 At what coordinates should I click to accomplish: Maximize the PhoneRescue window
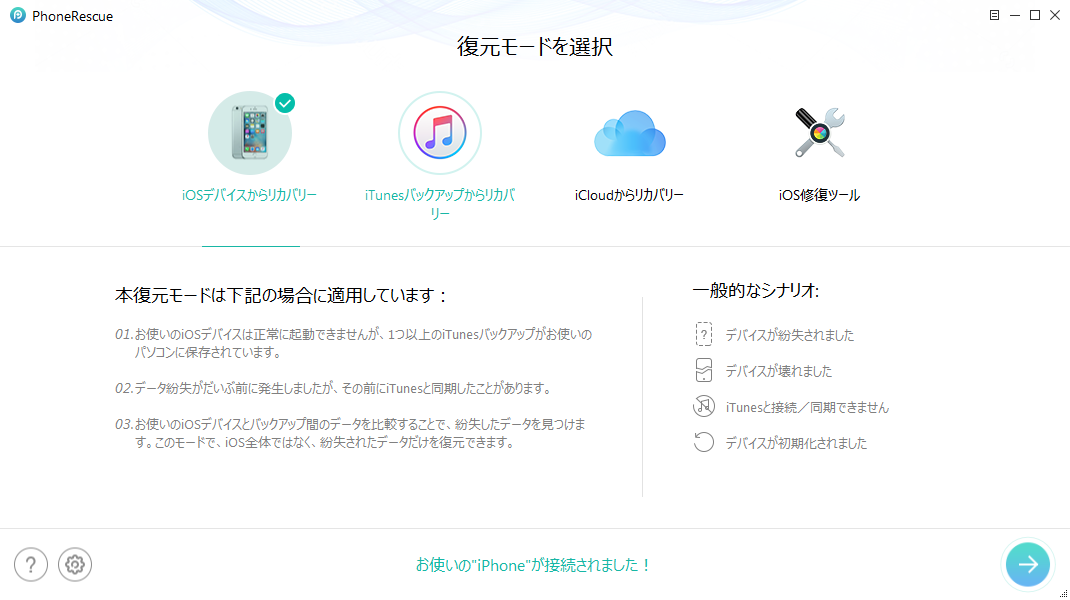pyautogui.click(x=1035, y=15)
